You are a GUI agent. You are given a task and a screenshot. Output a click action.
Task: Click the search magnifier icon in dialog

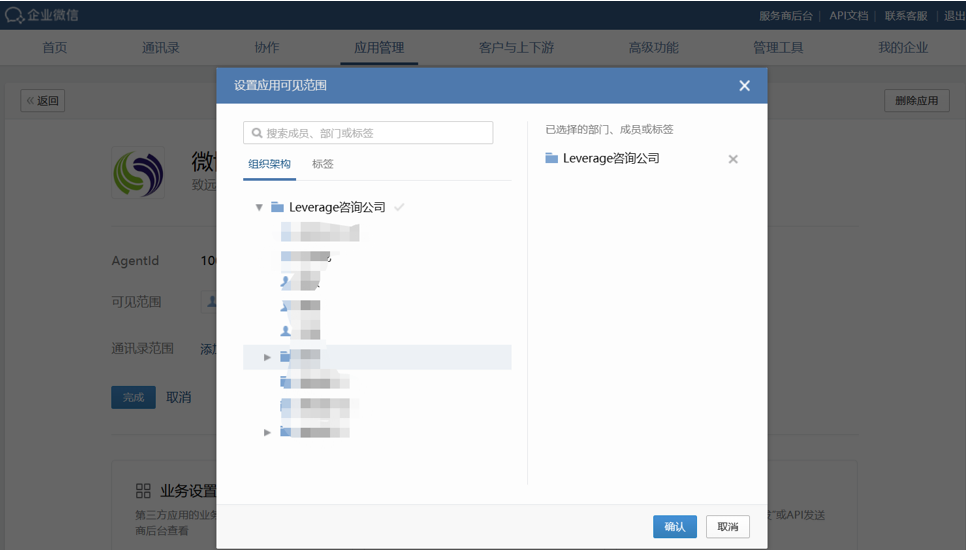pos(257,133)
